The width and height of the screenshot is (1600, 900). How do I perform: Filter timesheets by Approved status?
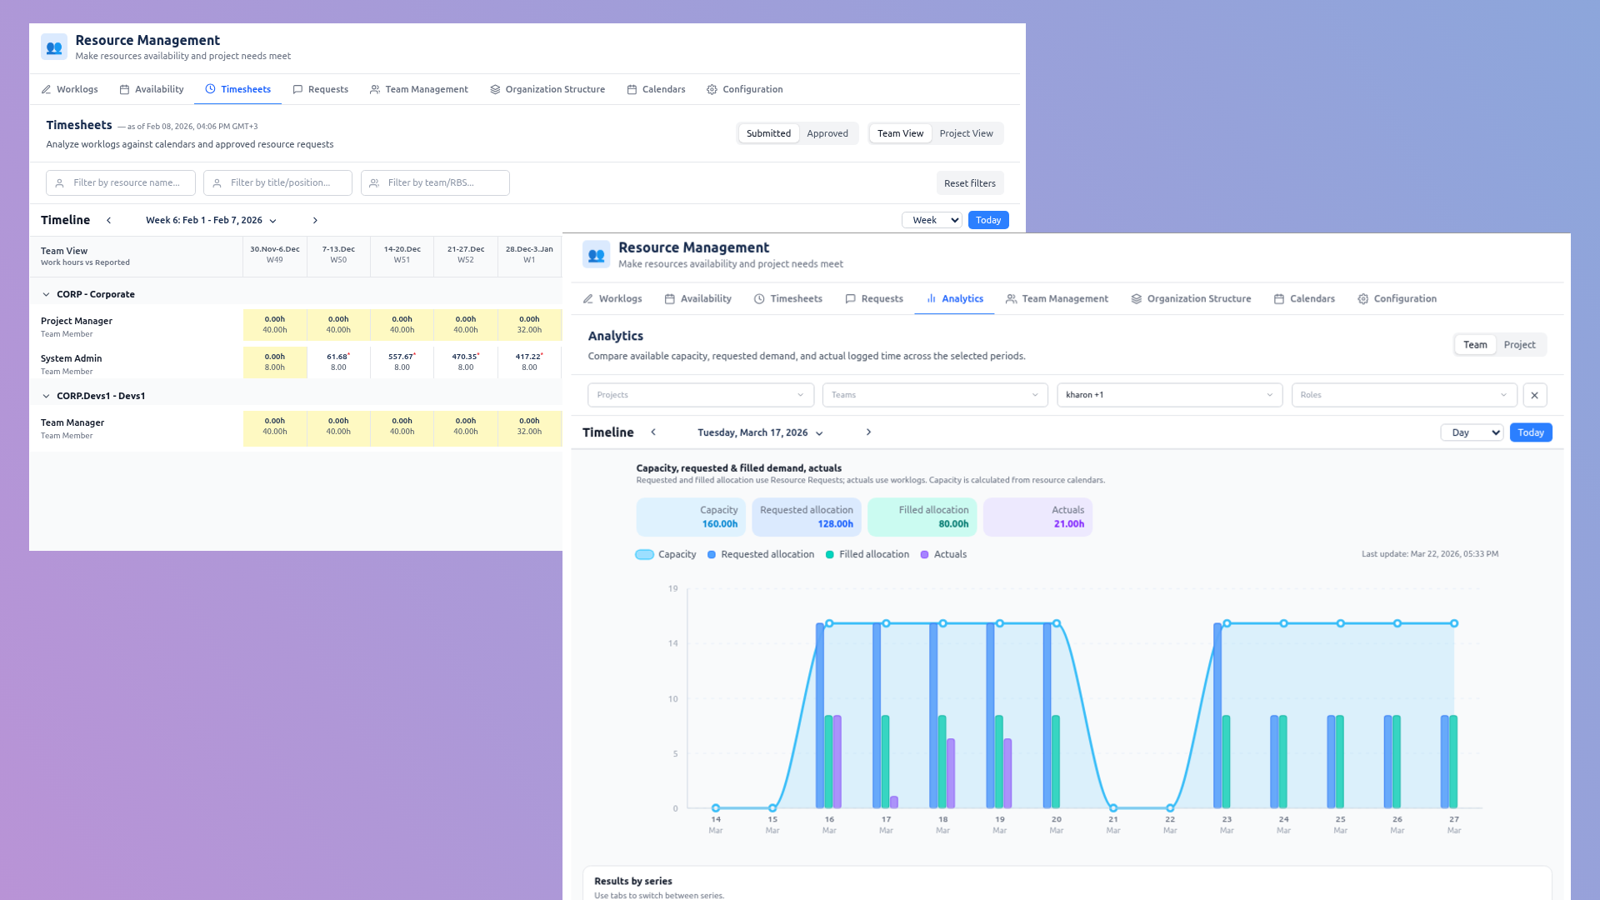(827, 133)
